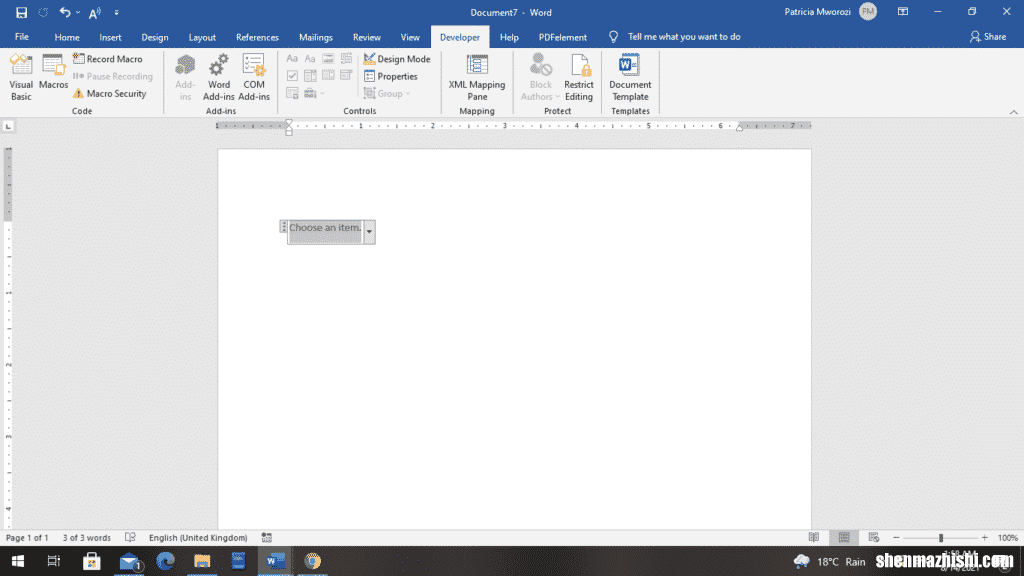Switch to Print Layout view

[844, 537]
